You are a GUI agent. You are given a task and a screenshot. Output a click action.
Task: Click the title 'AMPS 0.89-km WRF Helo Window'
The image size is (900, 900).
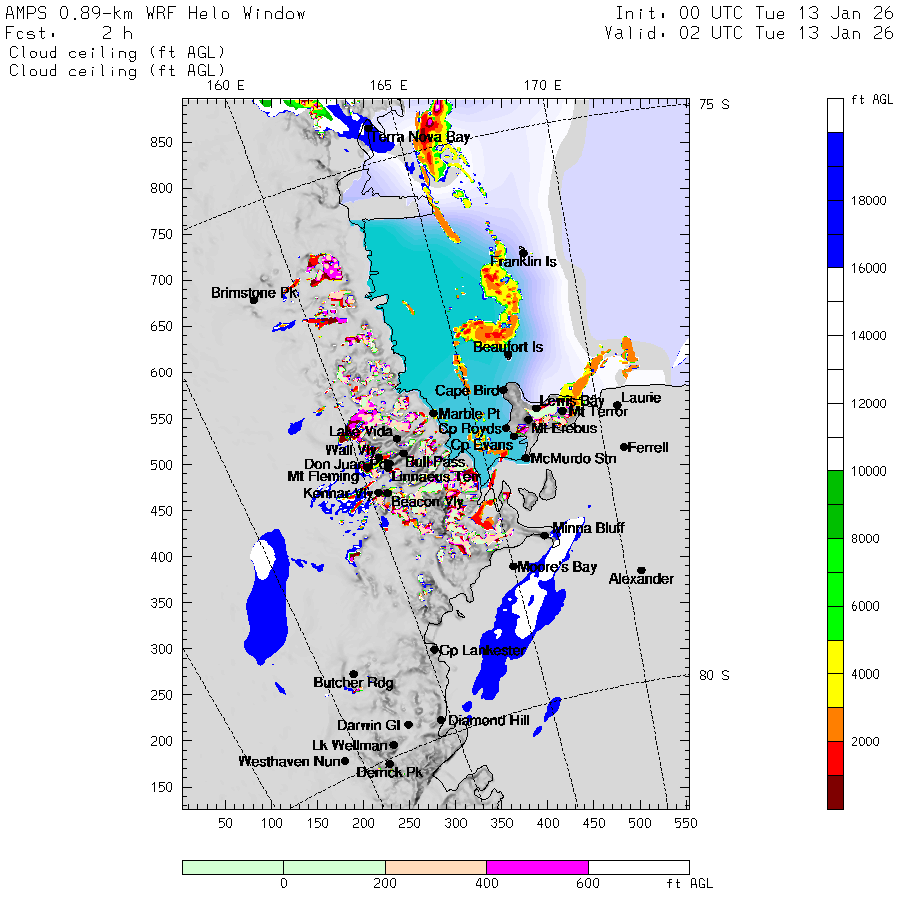coord(156,14)
